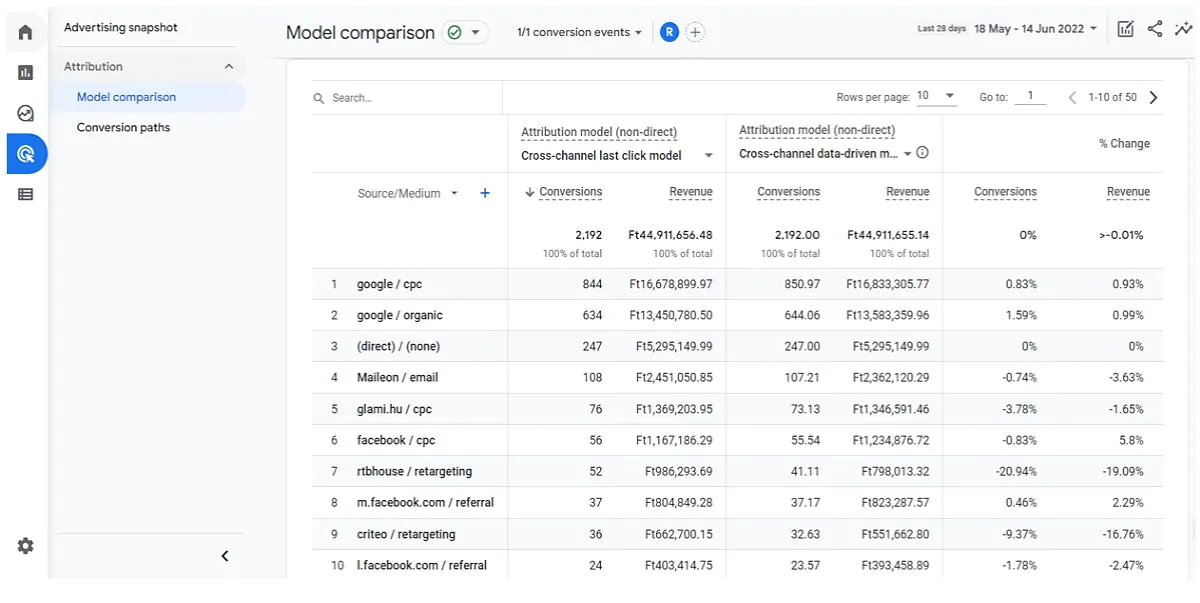Open the Reports bar chart icon
1200x603 pixels.
tap(25, 72)
